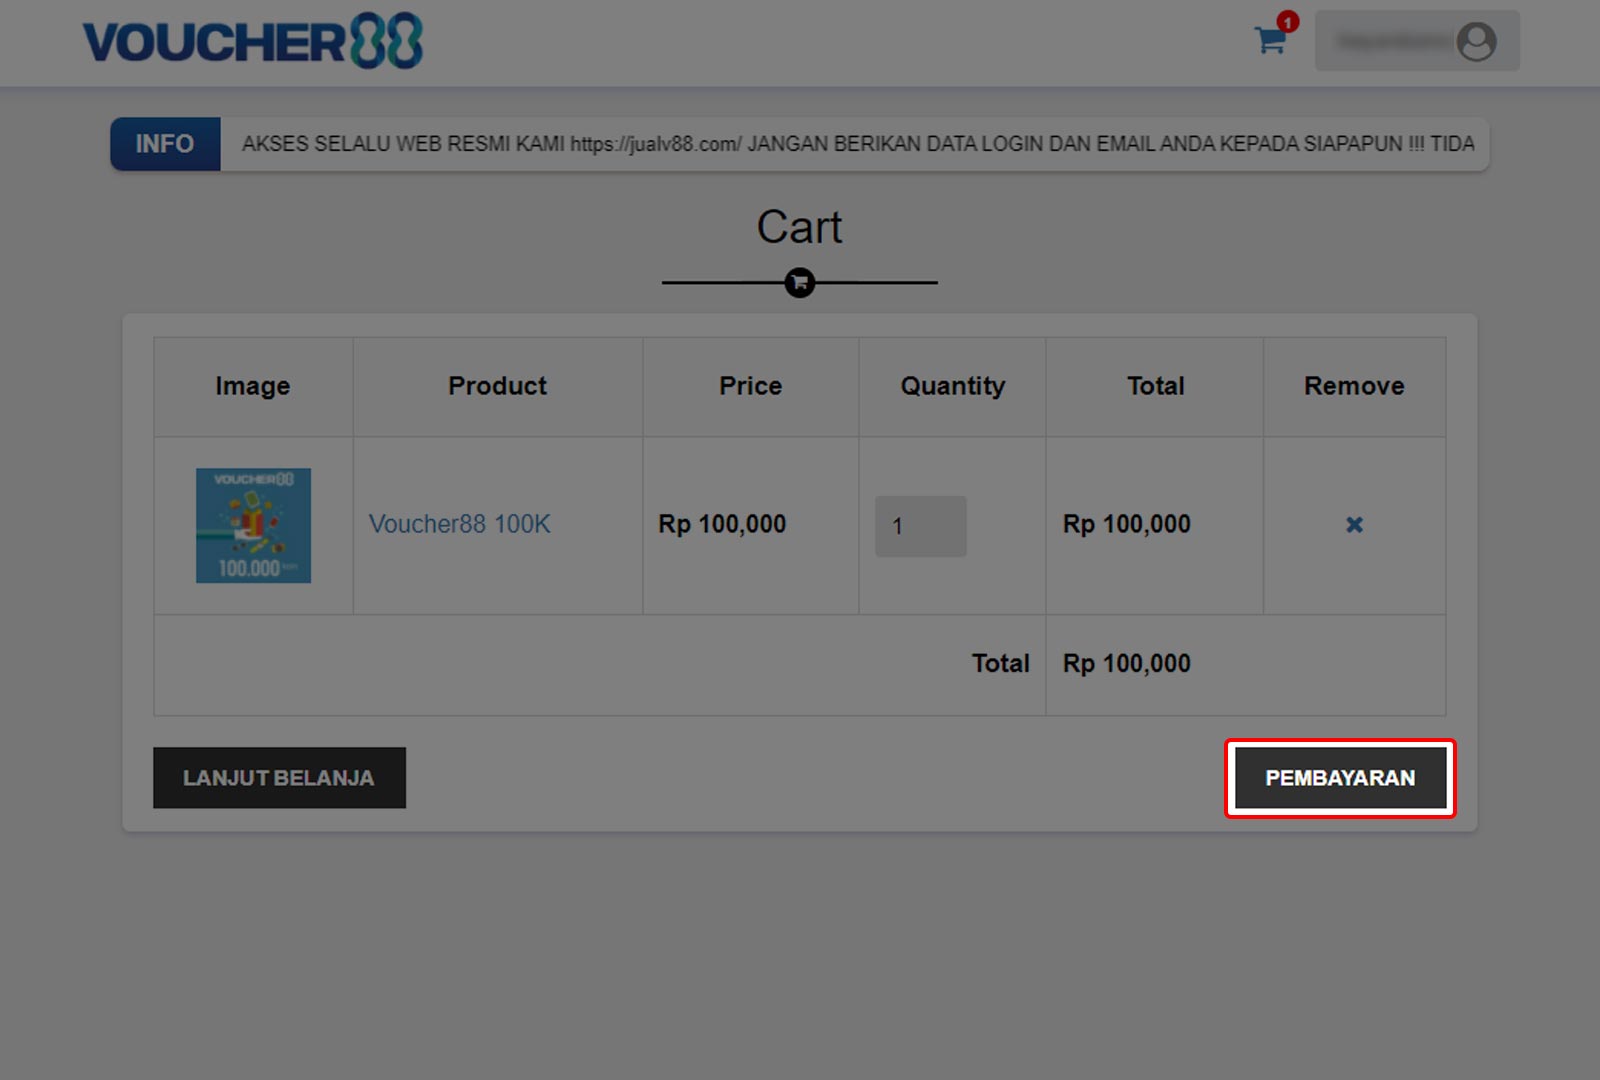The height and width of the screenshot is (1080, 1600).
Task: Click the user avatar profile icon
Action: [1476, 42]
